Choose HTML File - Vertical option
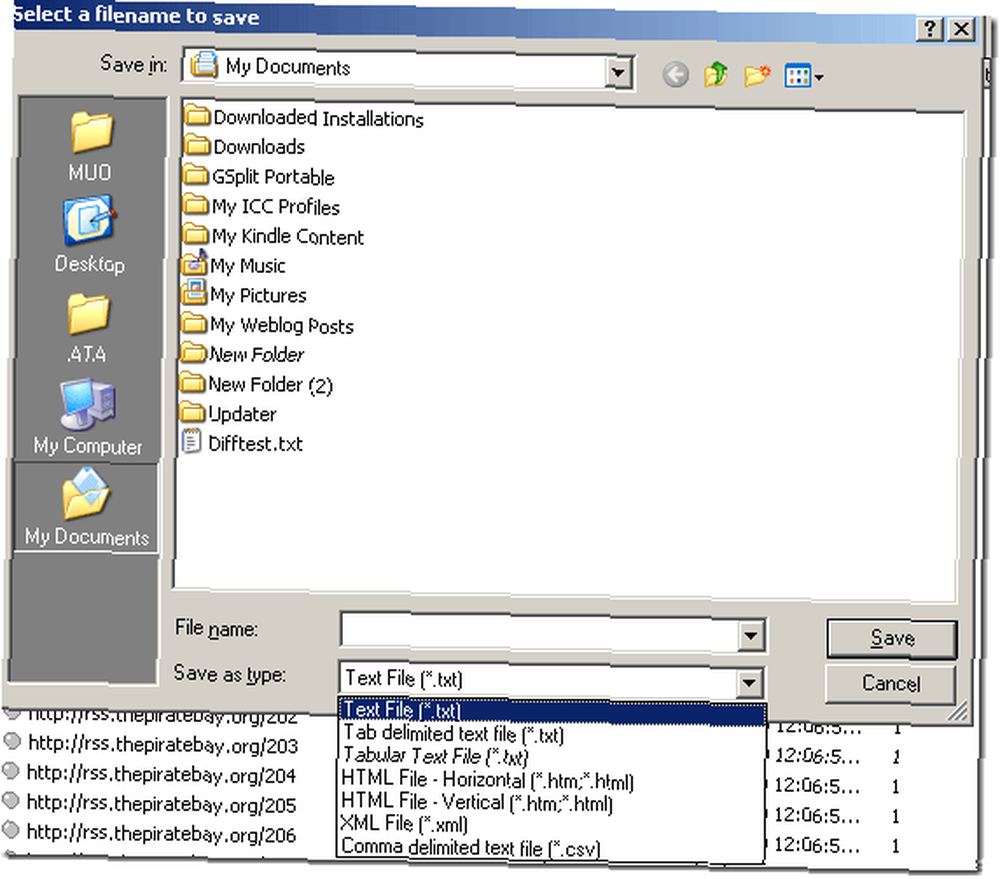1000x879 pixels. [552, 802]
